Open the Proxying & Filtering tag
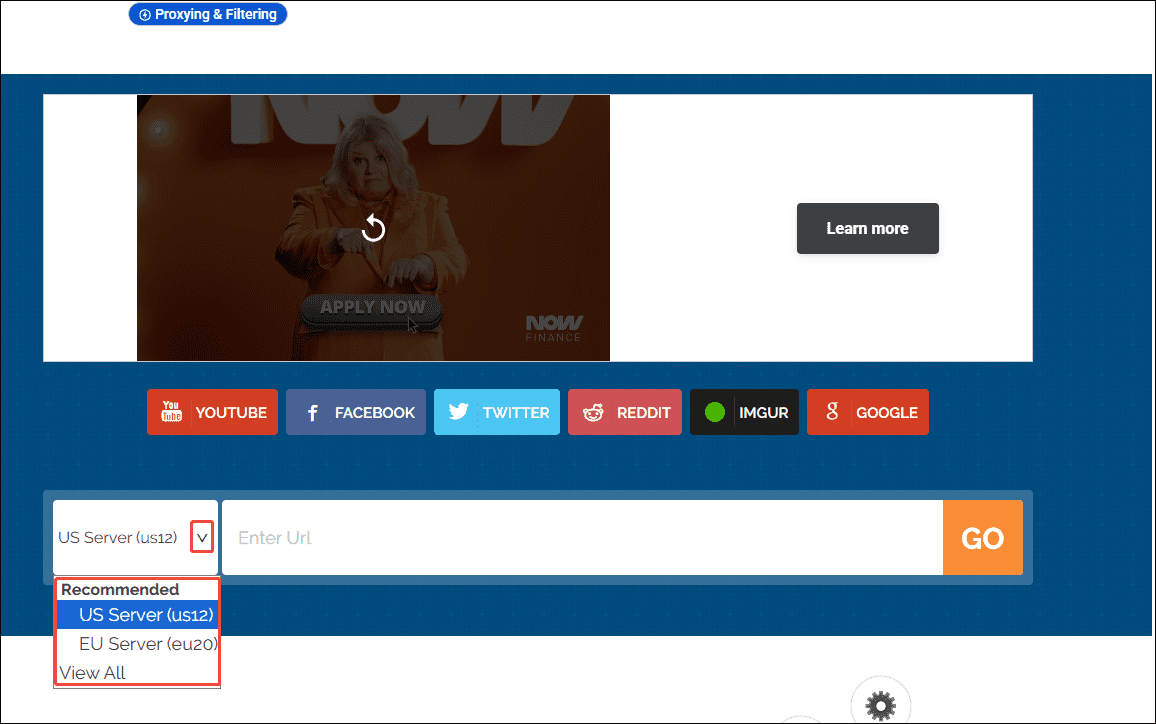This screenshot has width=1156, height=724. pos(208,14)
